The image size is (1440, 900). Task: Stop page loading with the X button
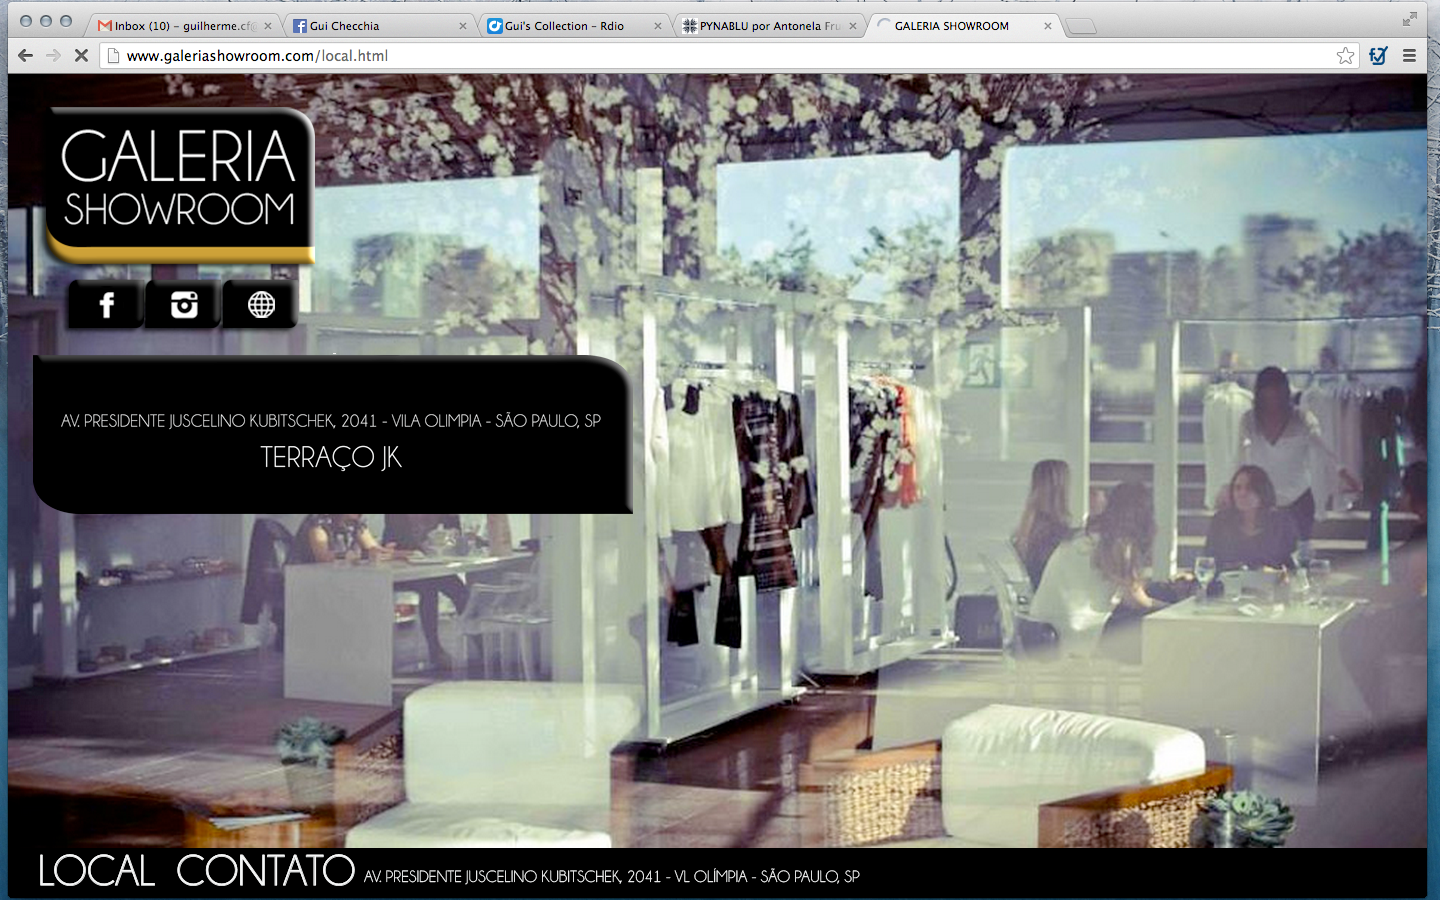[81, 56]
